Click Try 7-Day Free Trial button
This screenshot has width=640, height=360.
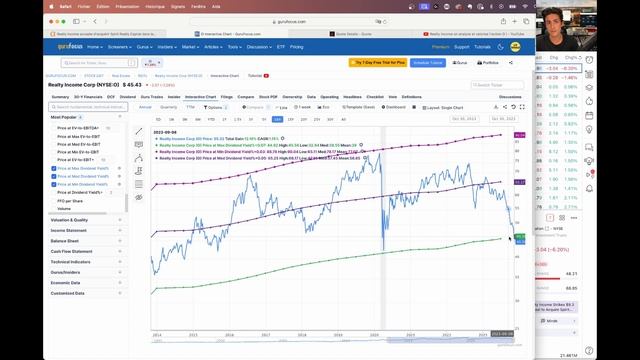tap(378, 63)
